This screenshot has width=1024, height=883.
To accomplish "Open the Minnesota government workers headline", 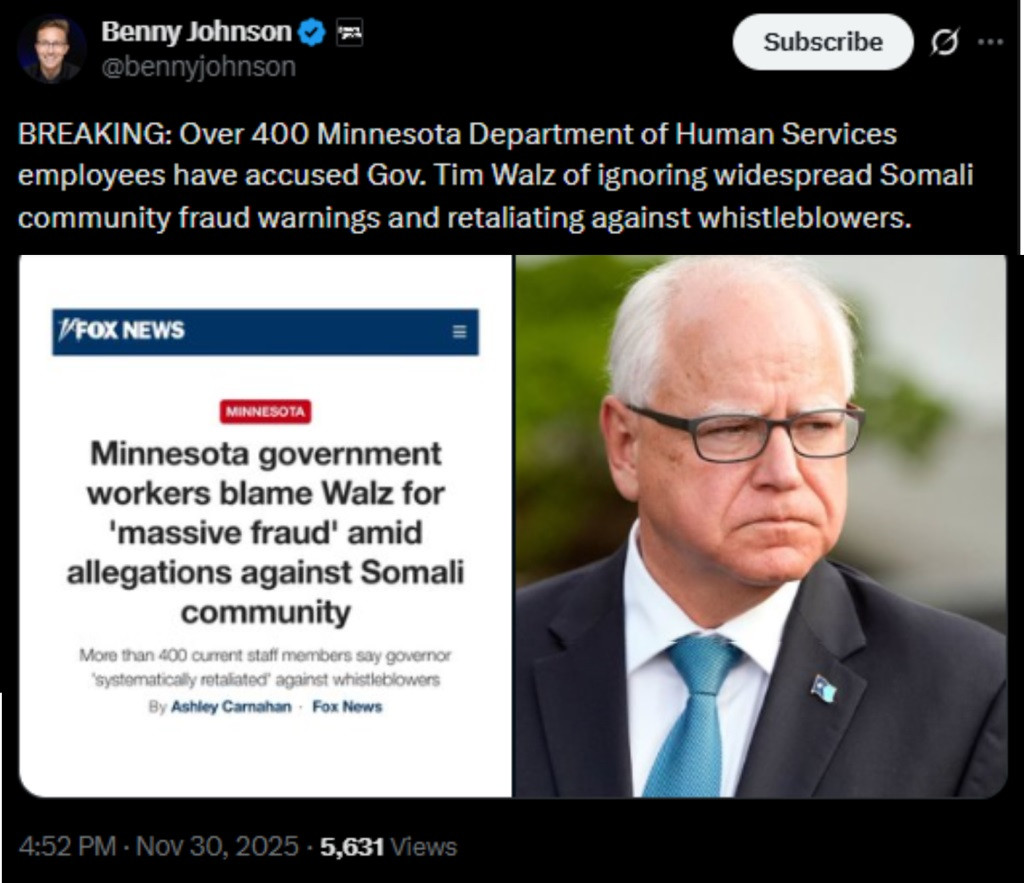I will pos(265,532).
